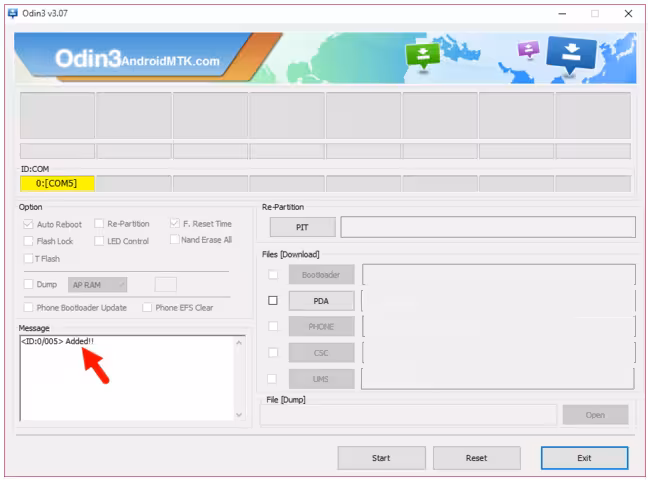Click the Reset button
The image size is (648, 480).
[476, 458]
